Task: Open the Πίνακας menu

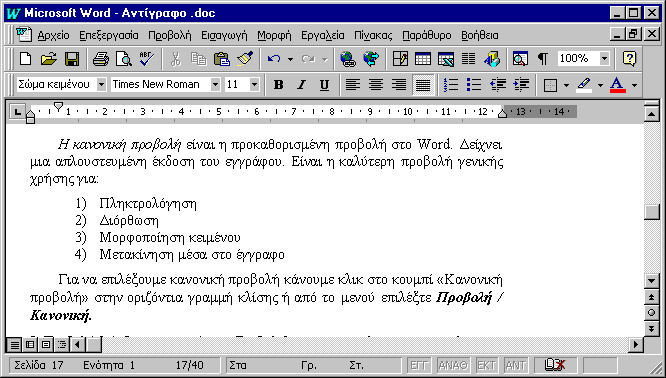Action: tap(373, 35)
